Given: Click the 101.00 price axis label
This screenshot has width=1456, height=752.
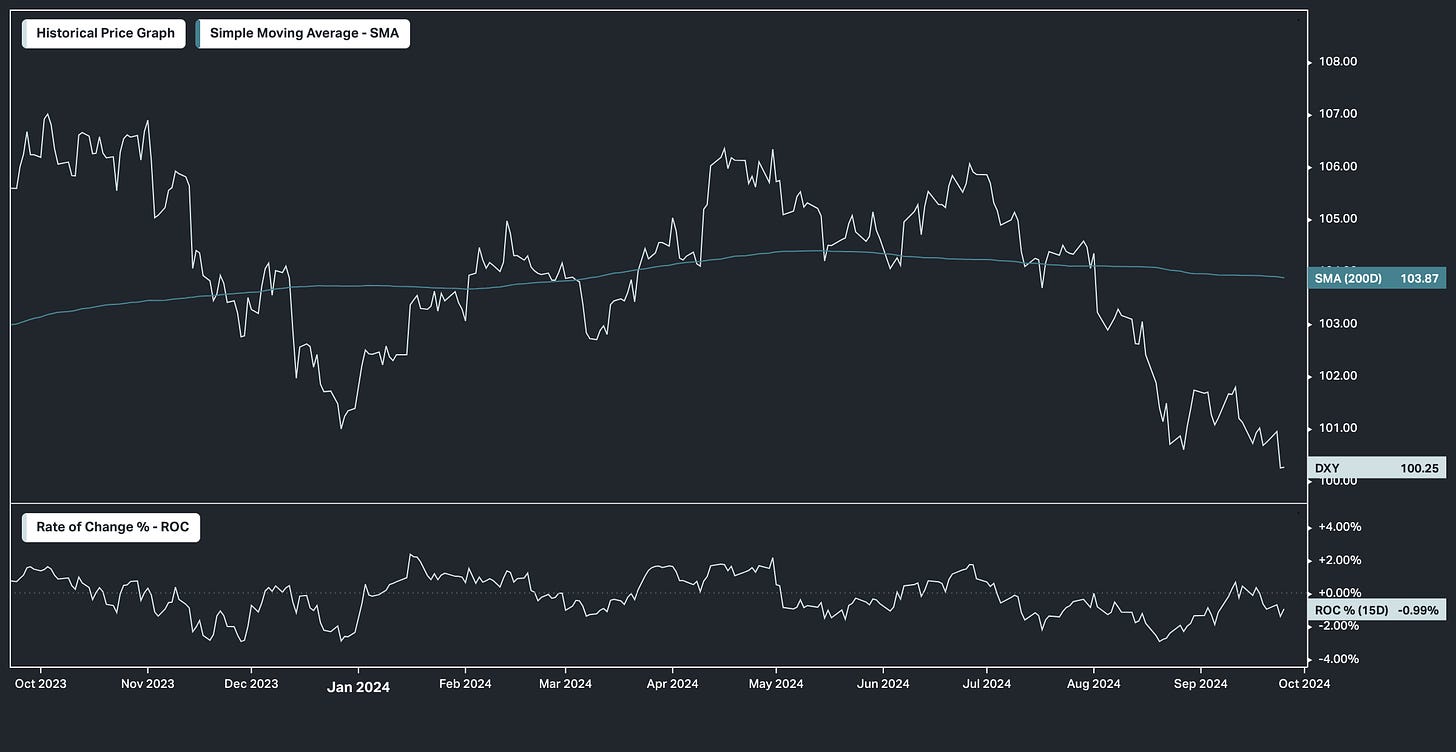Looking at the screenshot, I should pos(1340,429).
